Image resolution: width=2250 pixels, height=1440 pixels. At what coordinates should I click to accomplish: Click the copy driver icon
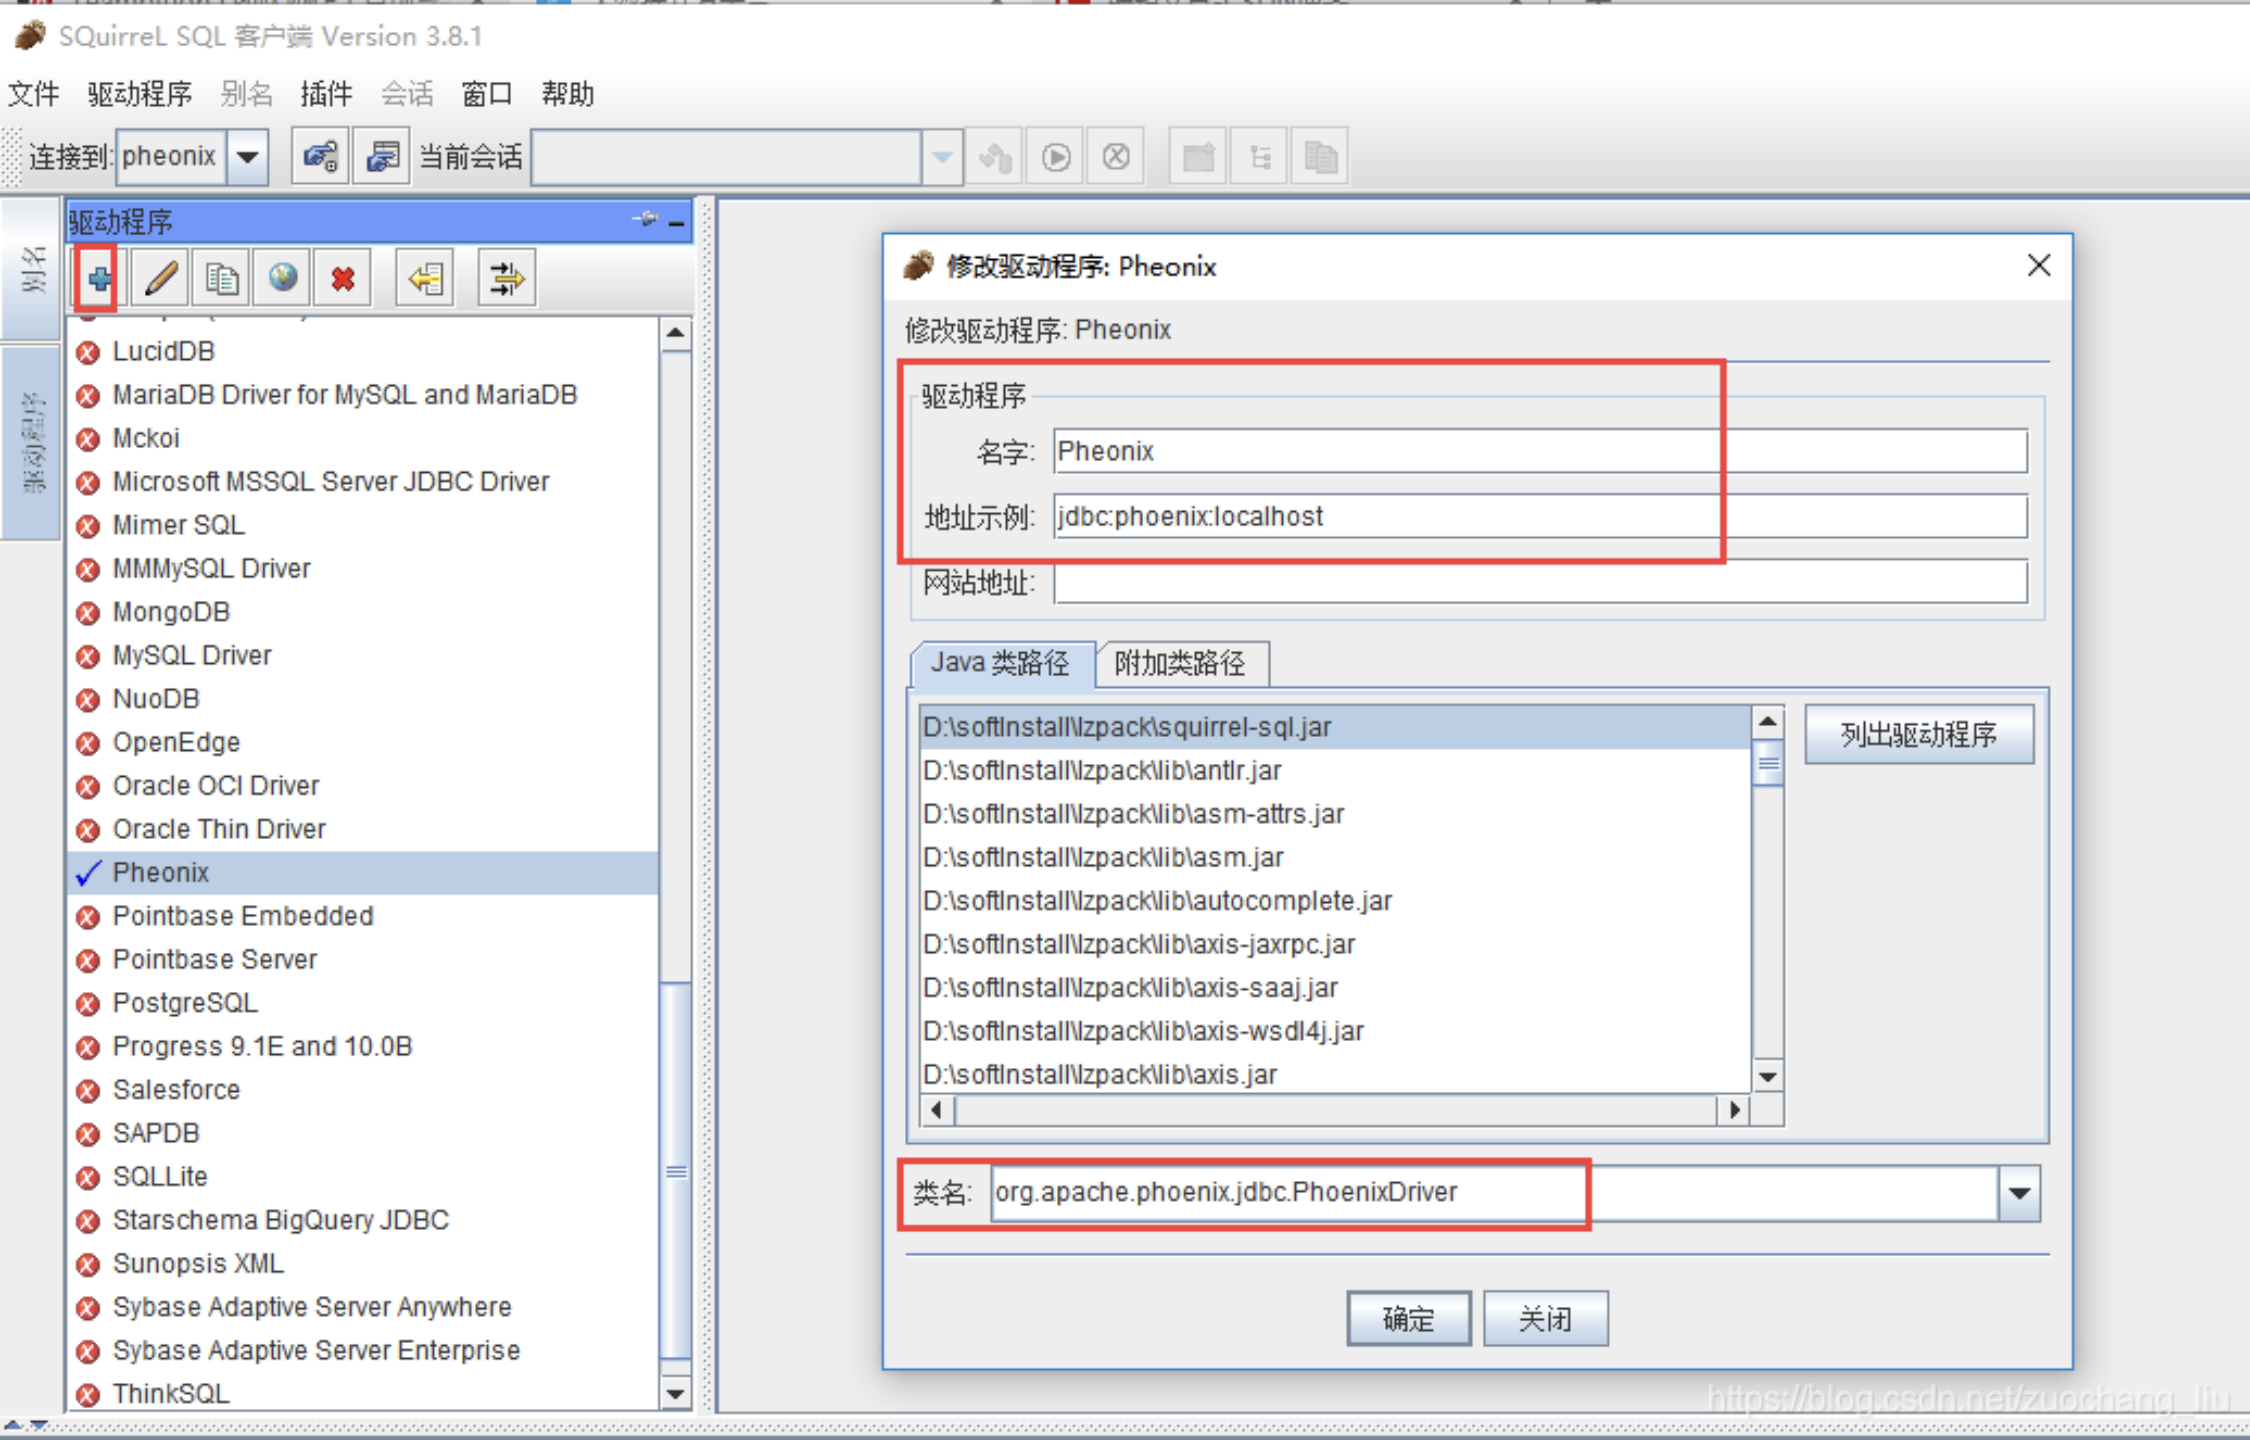(222, 279)
